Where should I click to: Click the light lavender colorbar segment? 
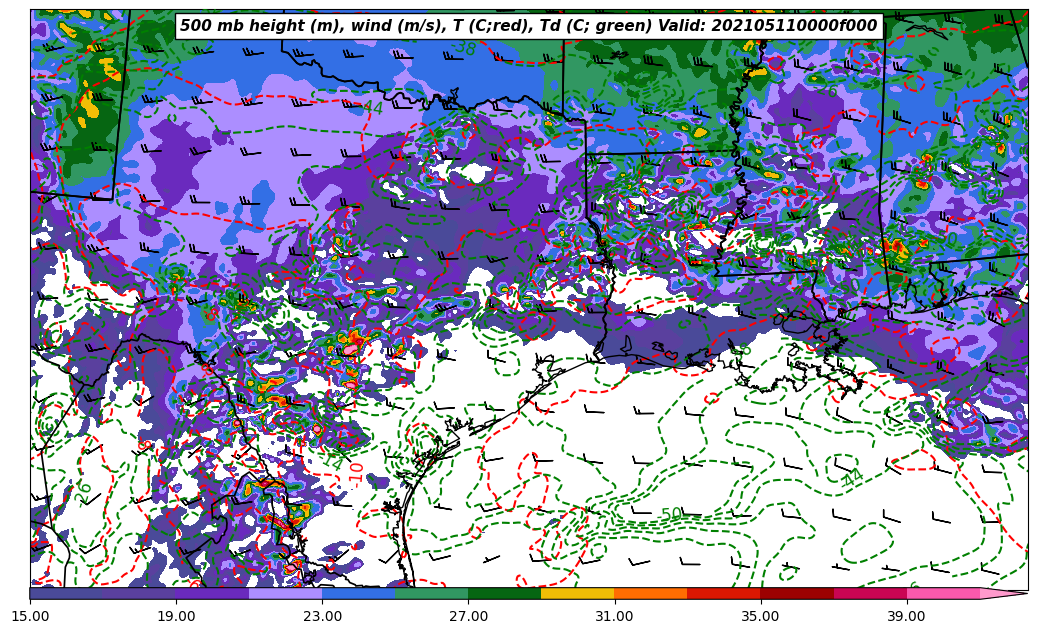[286, 593]
